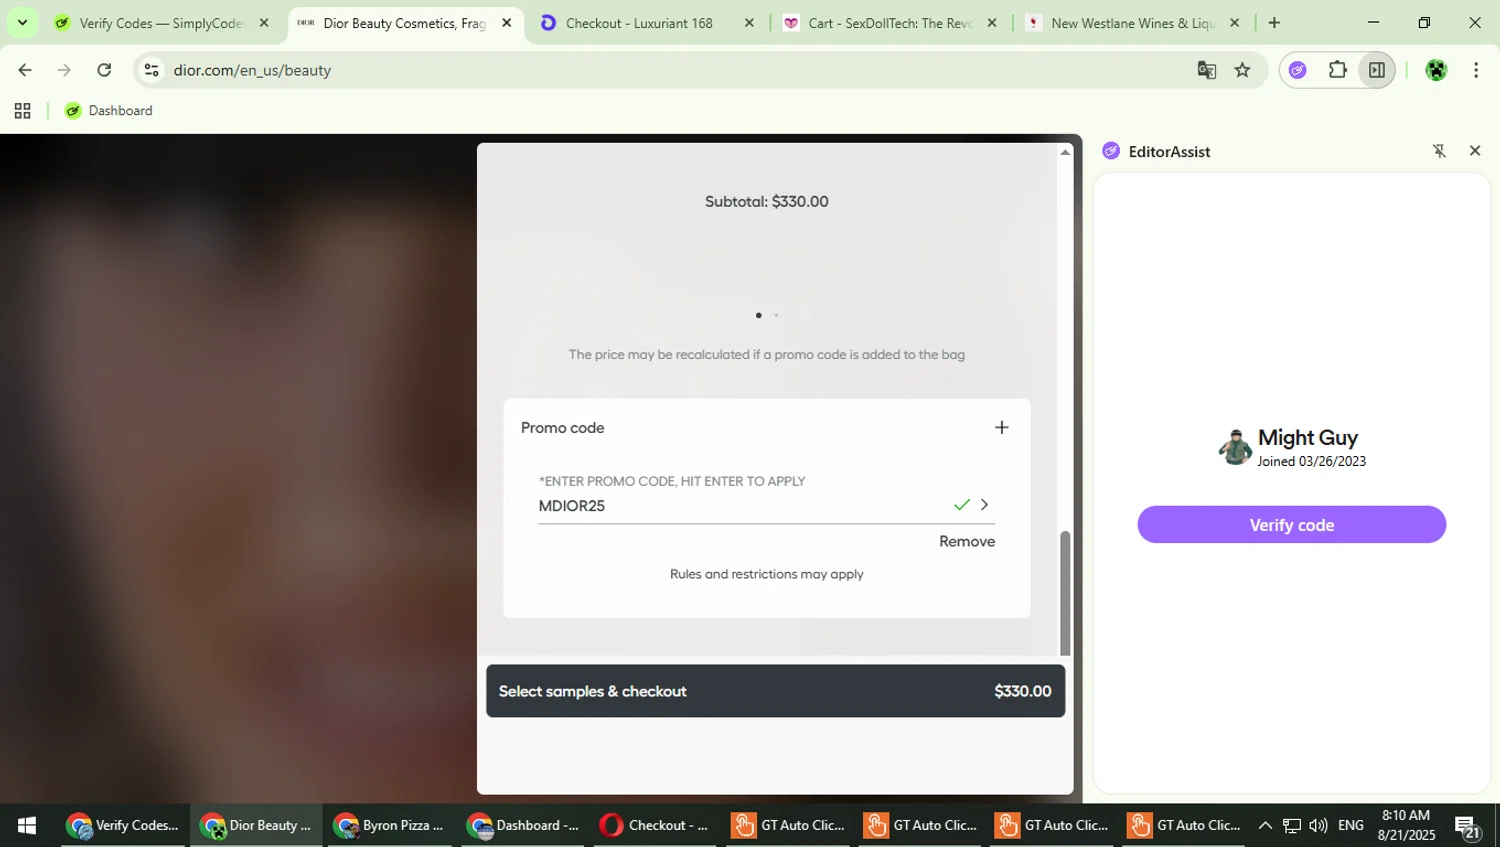Image resolution: width=1500 pixels, height=847 pixels.
Task: Open the Extensions puzzle icon
Action: pos(1337,70)
